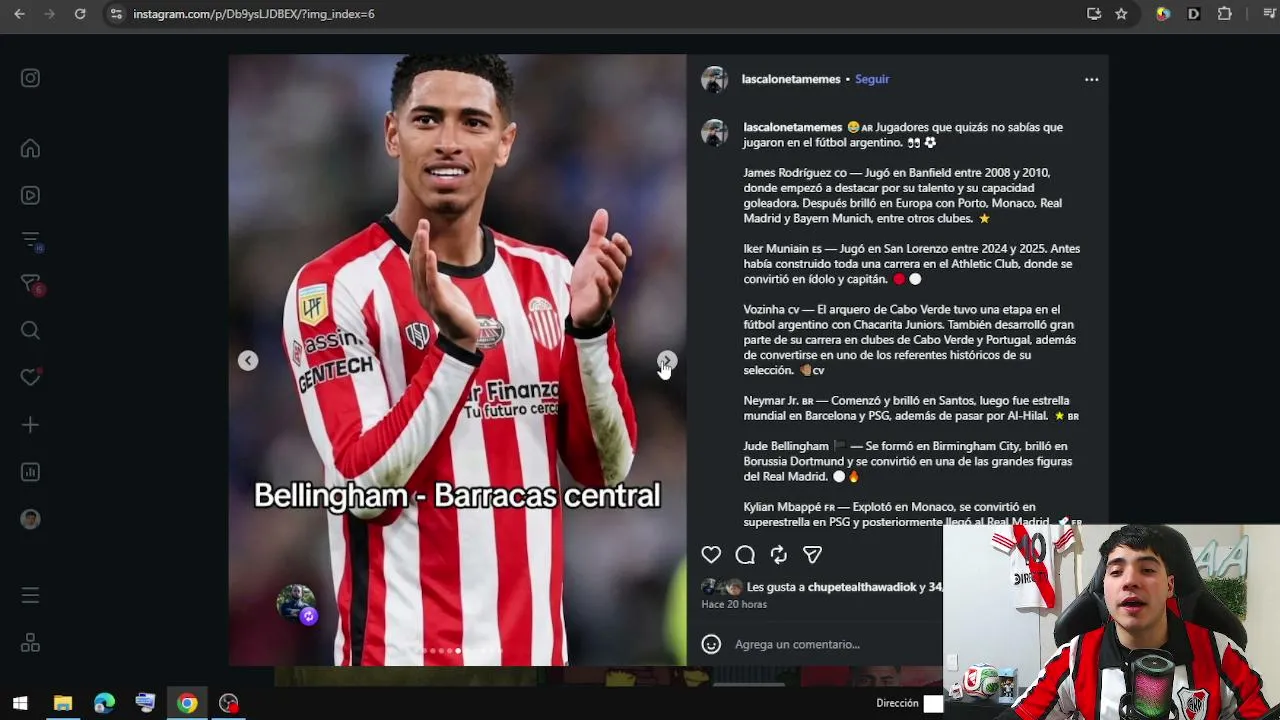1280x720 pixels.
Task: Open the Meta apps grid icon
Action: pos(31,643)
